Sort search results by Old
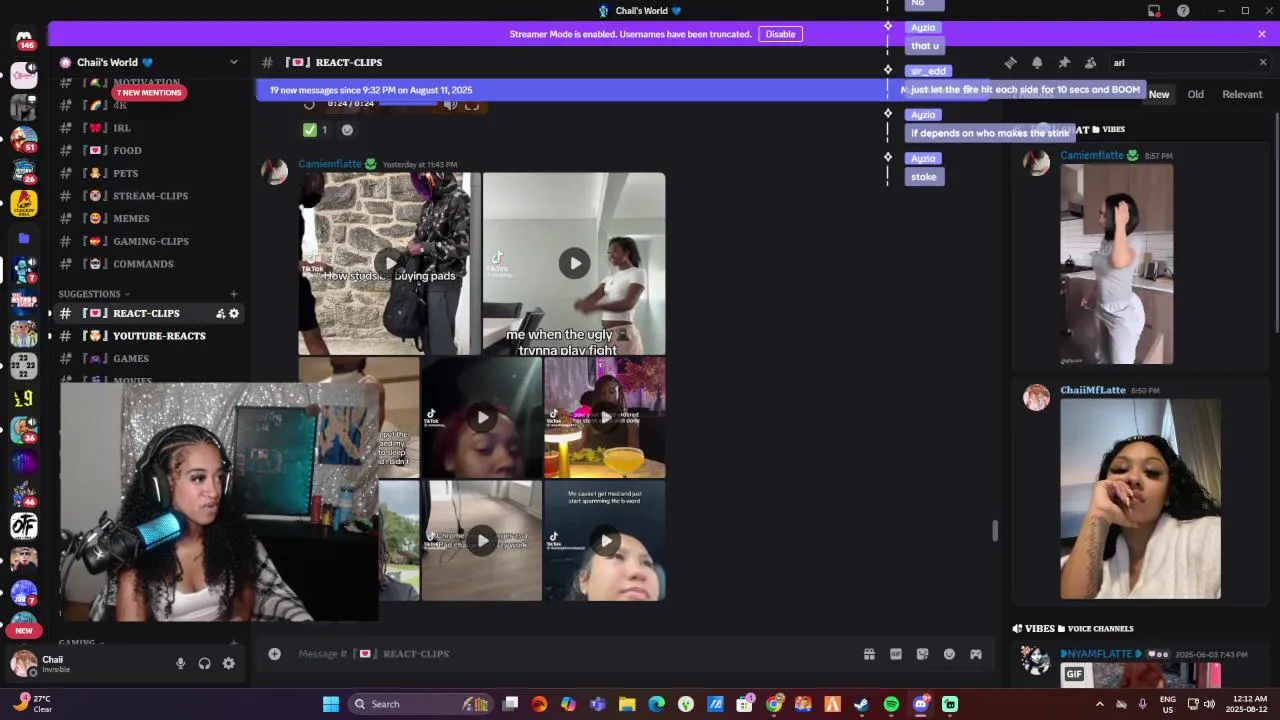The image size is (1280, 720). [x=1195, y=94]
